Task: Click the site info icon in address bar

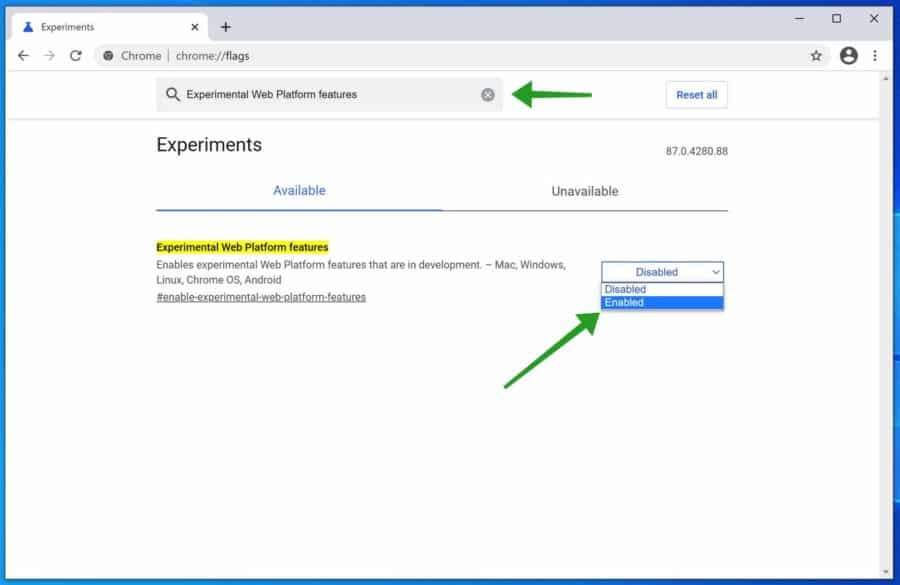Action: pyautogui.click(x=108, y=56)
